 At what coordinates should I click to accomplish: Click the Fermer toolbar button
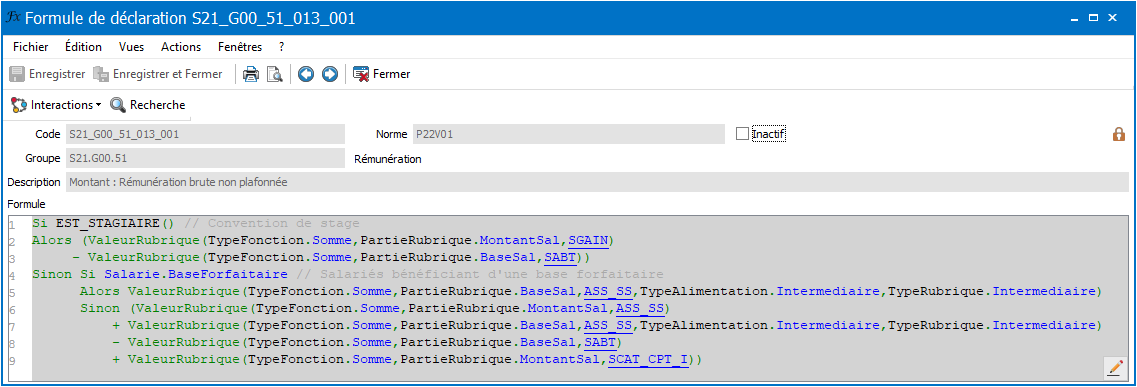click(381, 74)
